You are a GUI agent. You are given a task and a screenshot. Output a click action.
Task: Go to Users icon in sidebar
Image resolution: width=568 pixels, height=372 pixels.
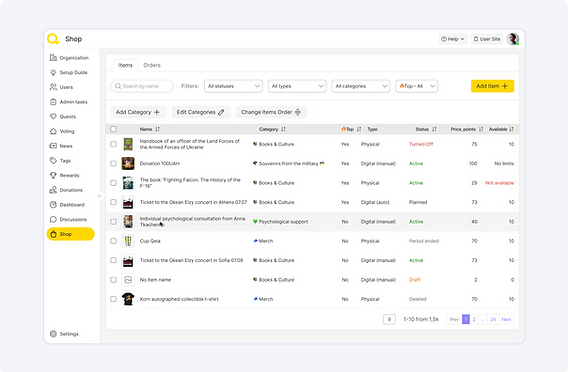pyautogui.click(x=53, y=87)
